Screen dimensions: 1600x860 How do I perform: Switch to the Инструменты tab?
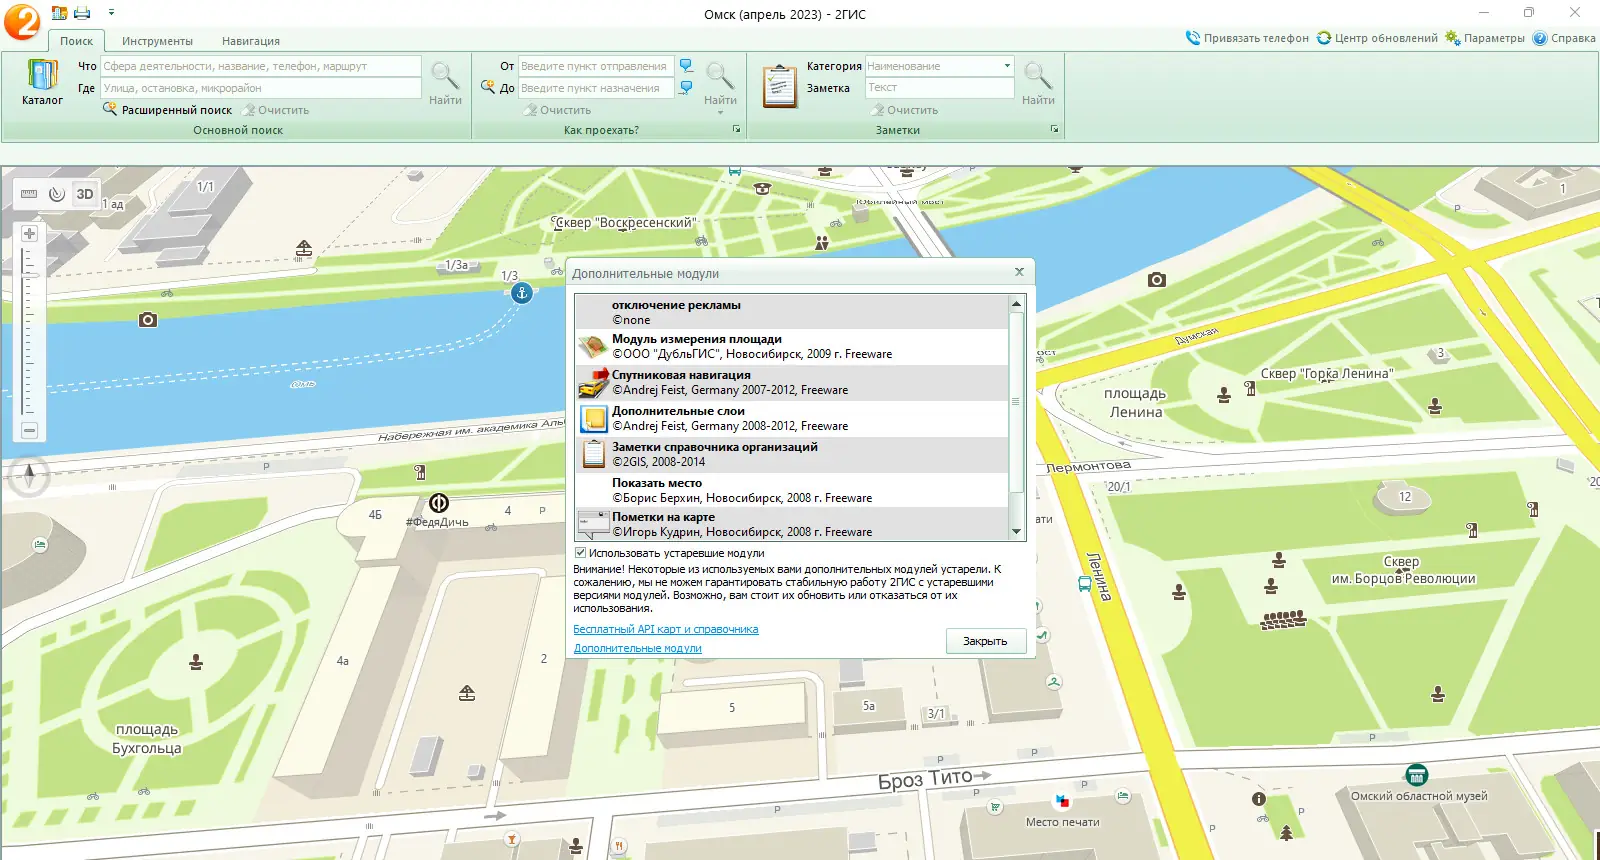tap(157, 41)
